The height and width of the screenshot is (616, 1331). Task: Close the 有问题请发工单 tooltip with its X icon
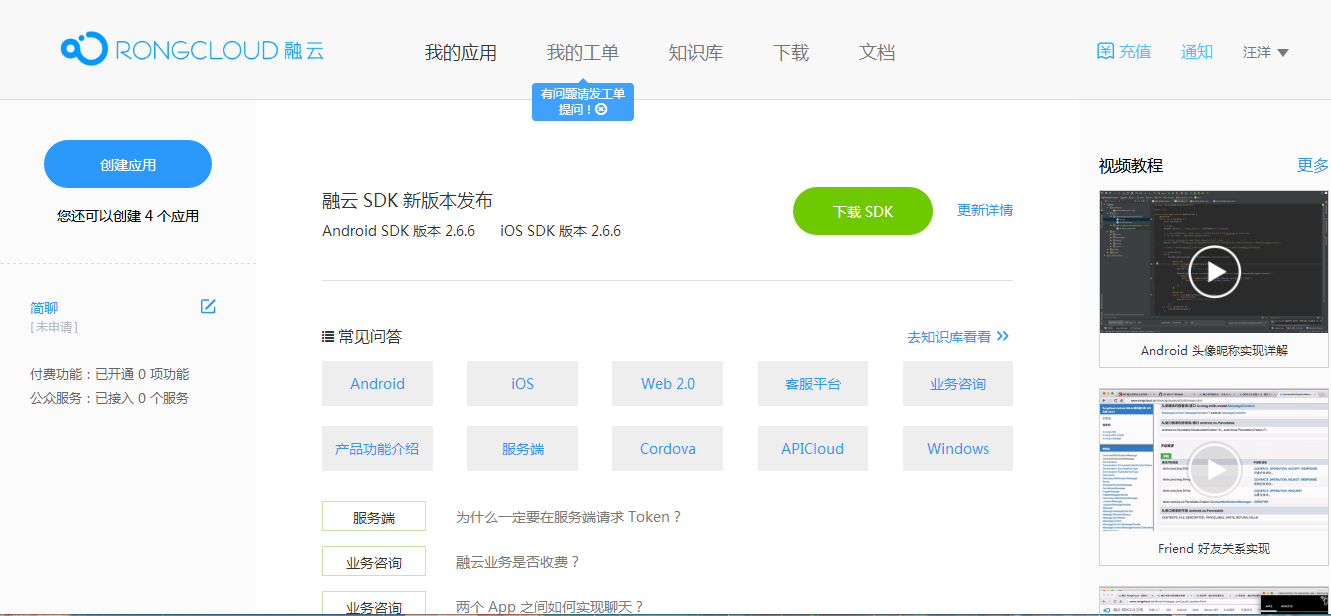point(601,109)
